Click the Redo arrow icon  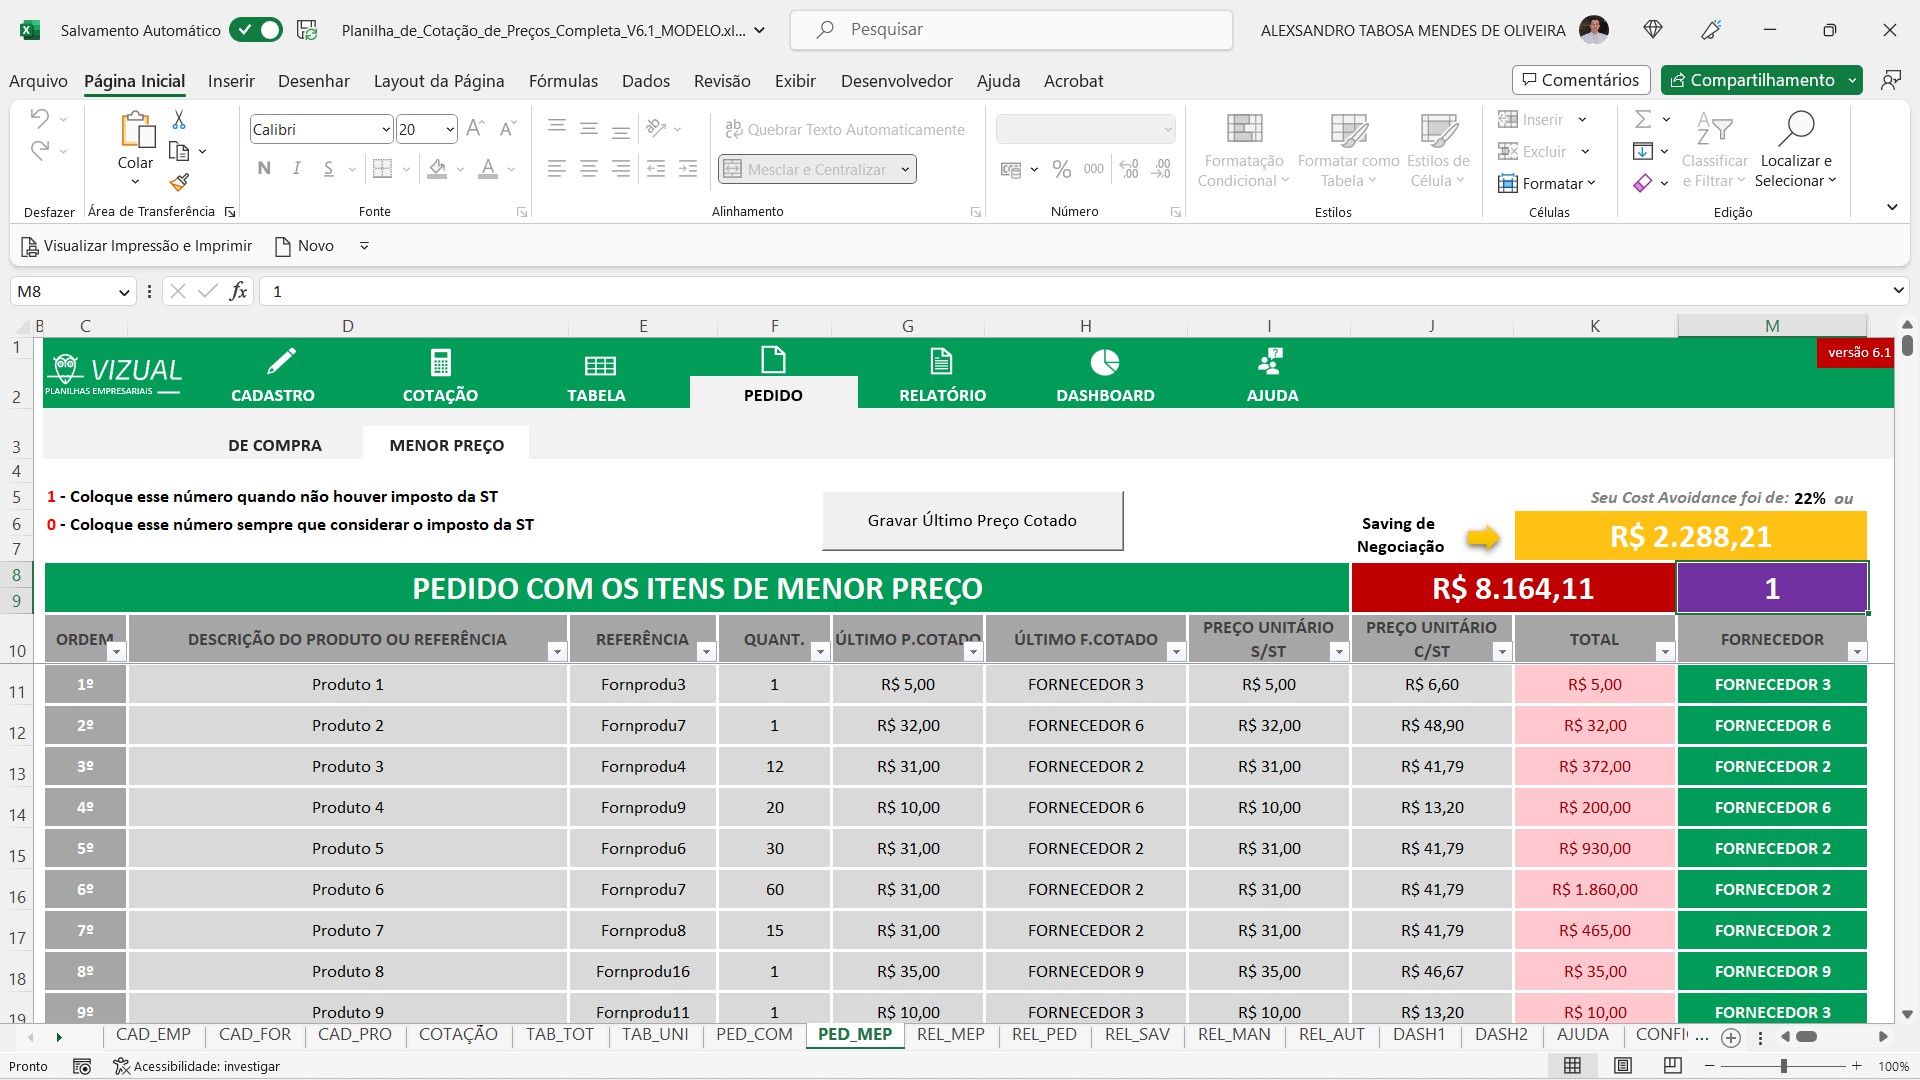coord(39,150)
